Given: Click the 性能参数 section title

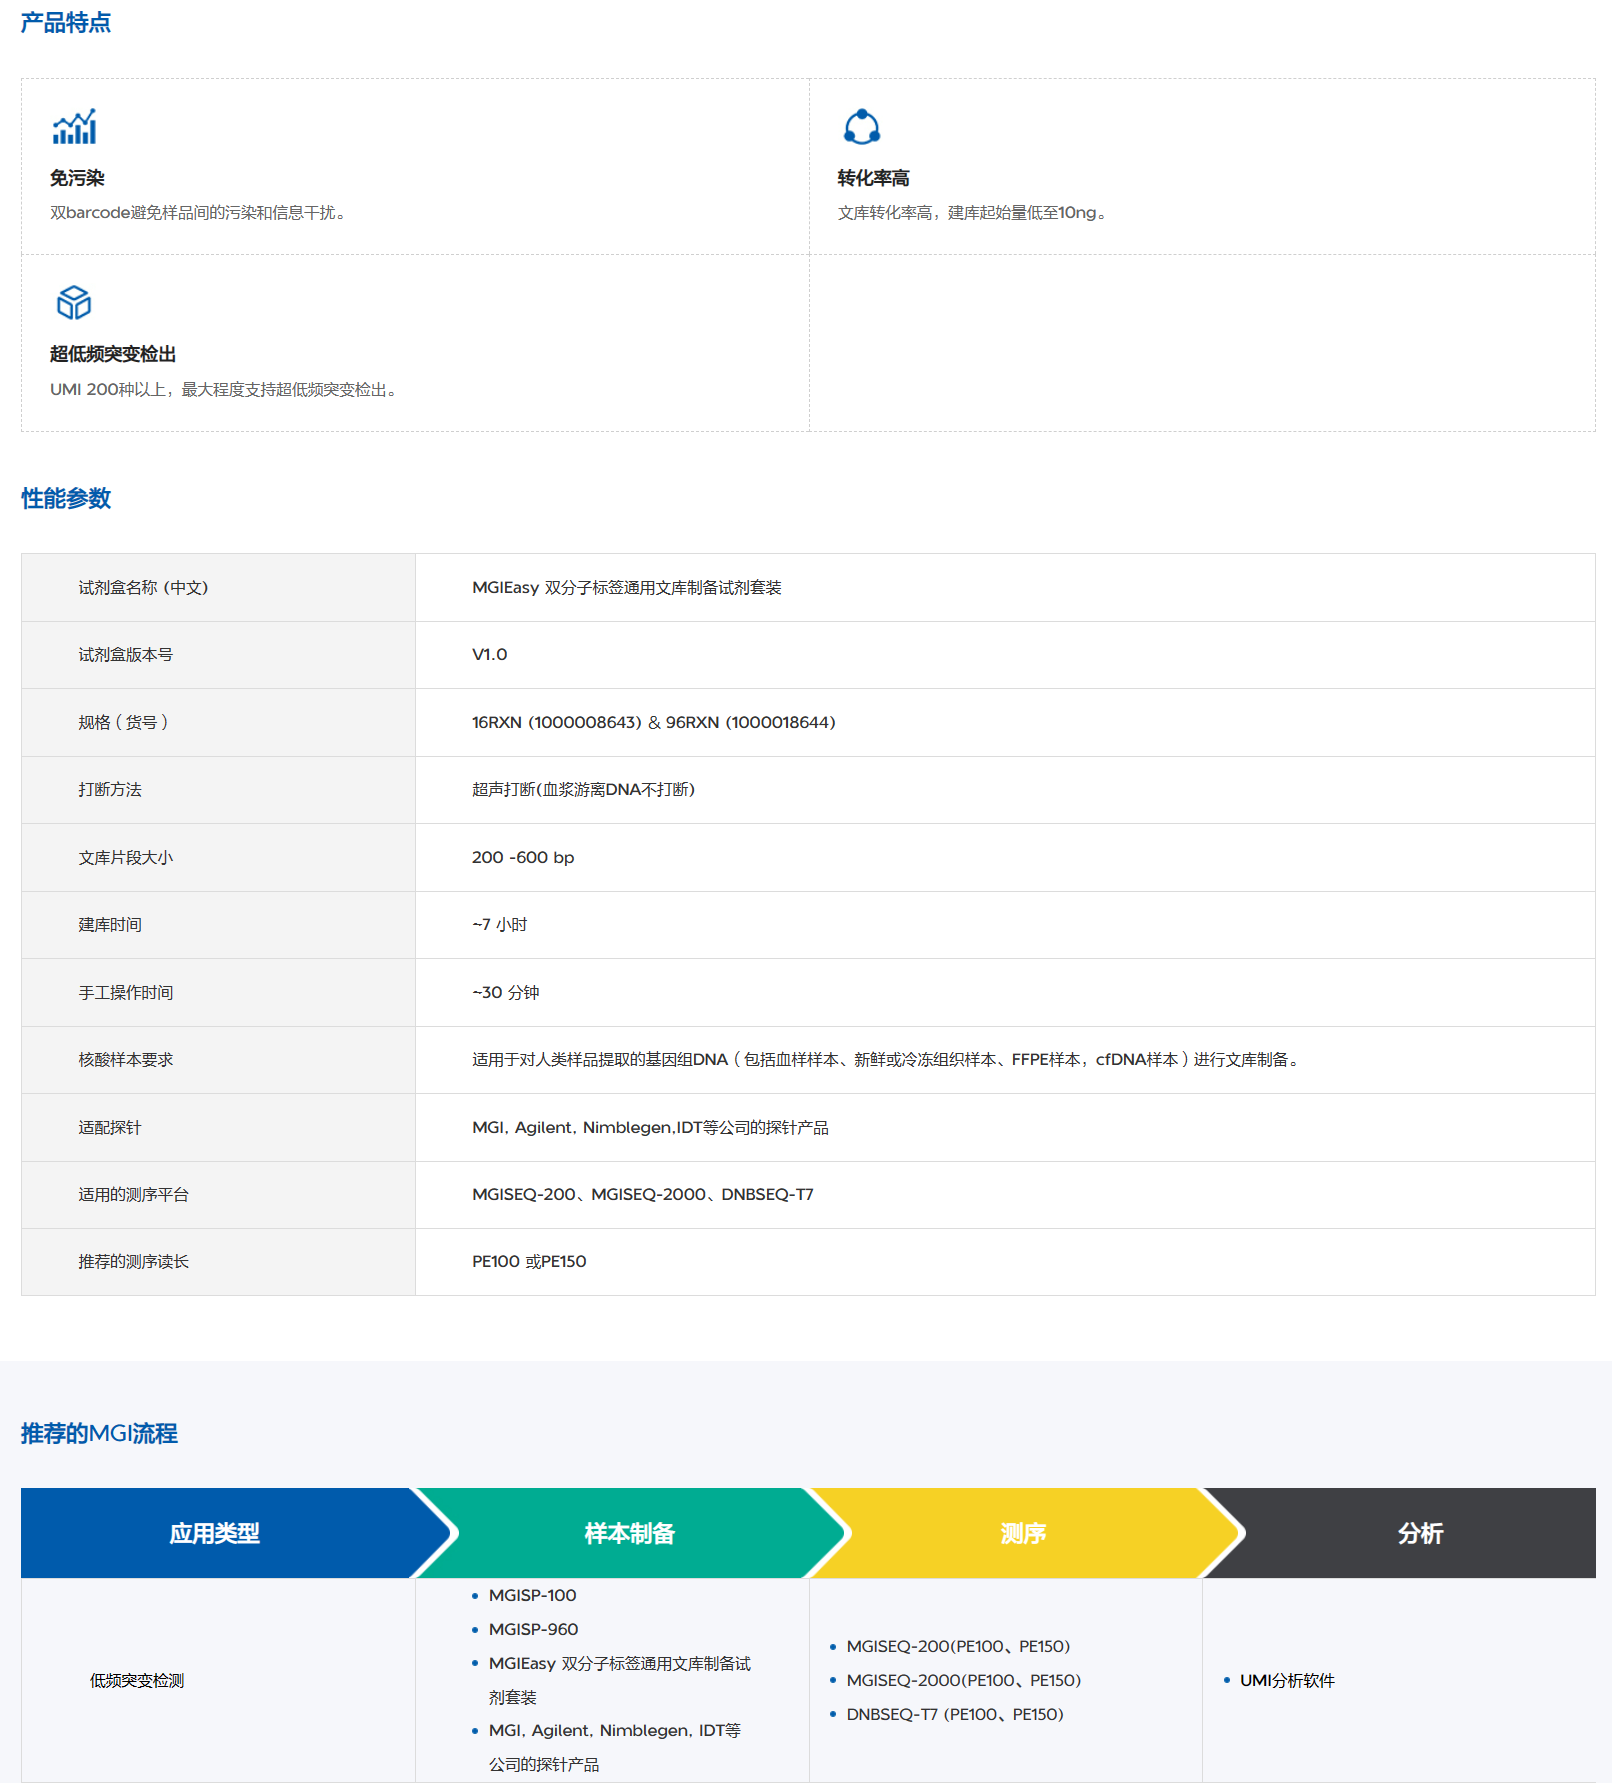Looking at the screenshot, I should click(x=66, y=498).
